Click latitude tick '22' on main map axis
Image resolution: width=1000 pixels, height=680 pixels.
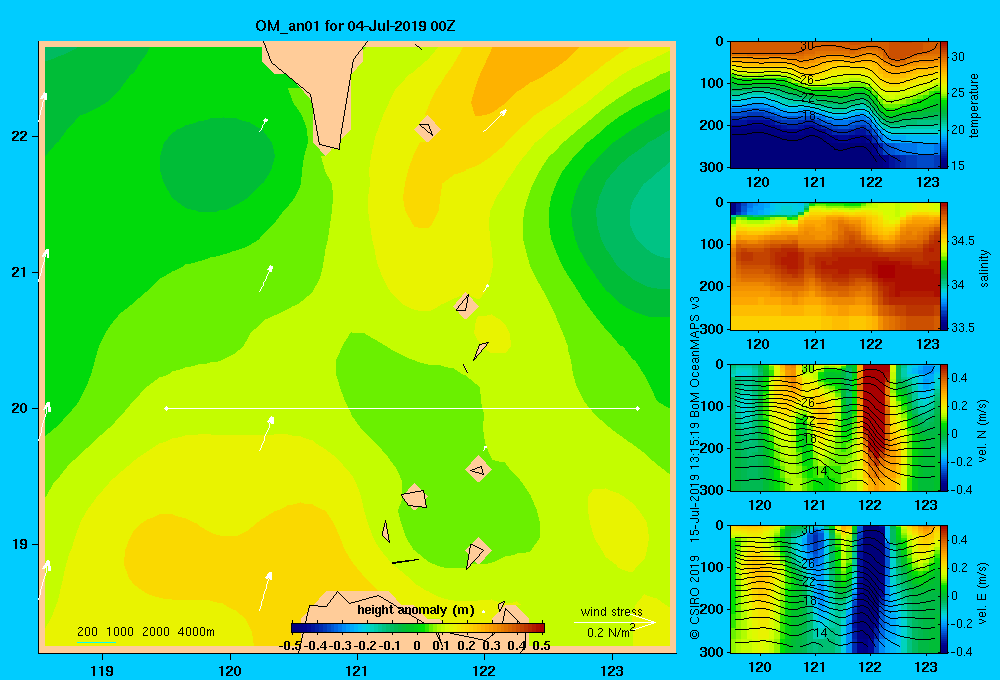20,136
